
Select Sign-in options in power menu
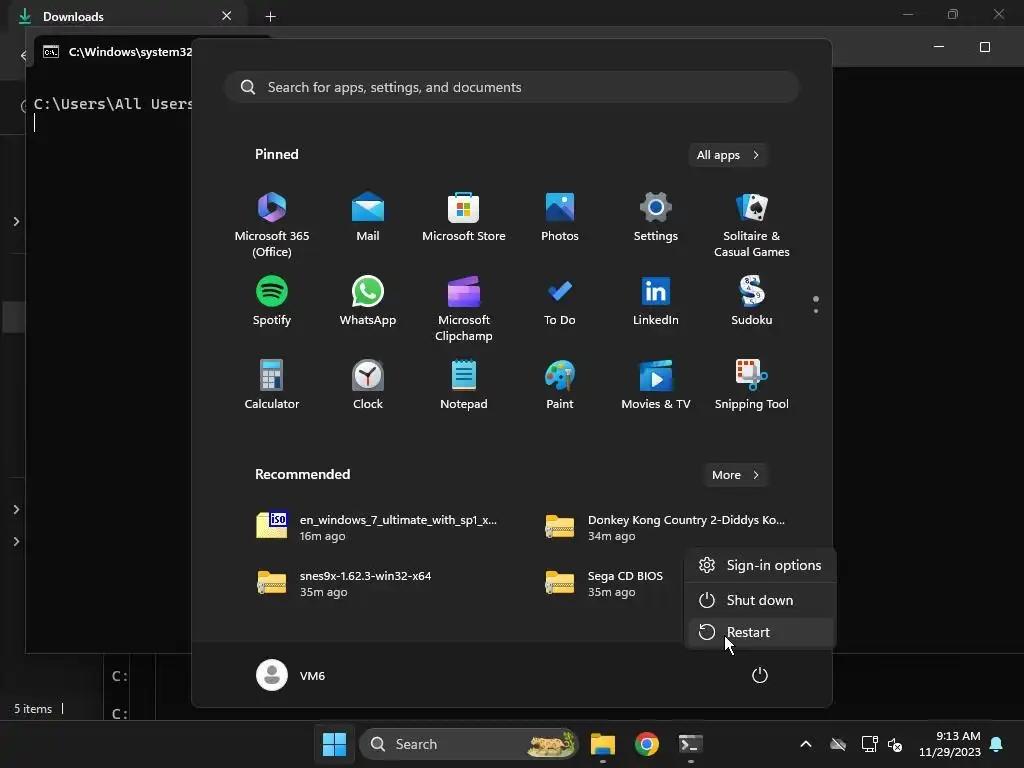pos(760,566)
